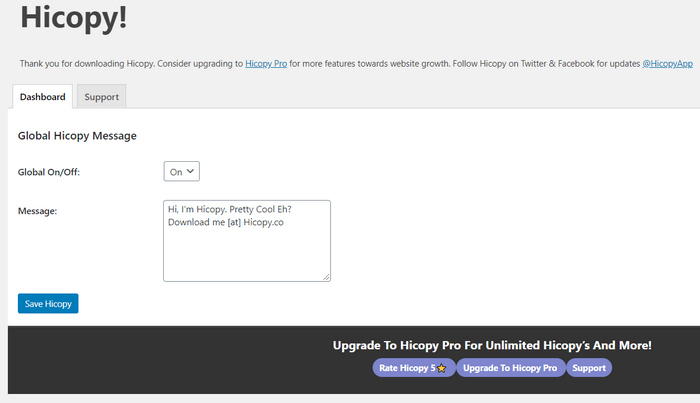The image size is (700, 403).
Task: Follow the Hicopy Pro link
Action: click(266, 64)
